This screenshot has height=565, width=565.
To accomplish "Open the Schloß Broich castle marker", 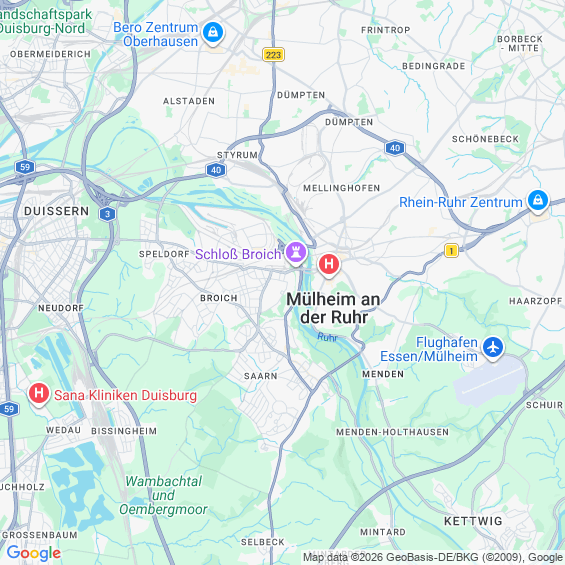I will point(296,253).
